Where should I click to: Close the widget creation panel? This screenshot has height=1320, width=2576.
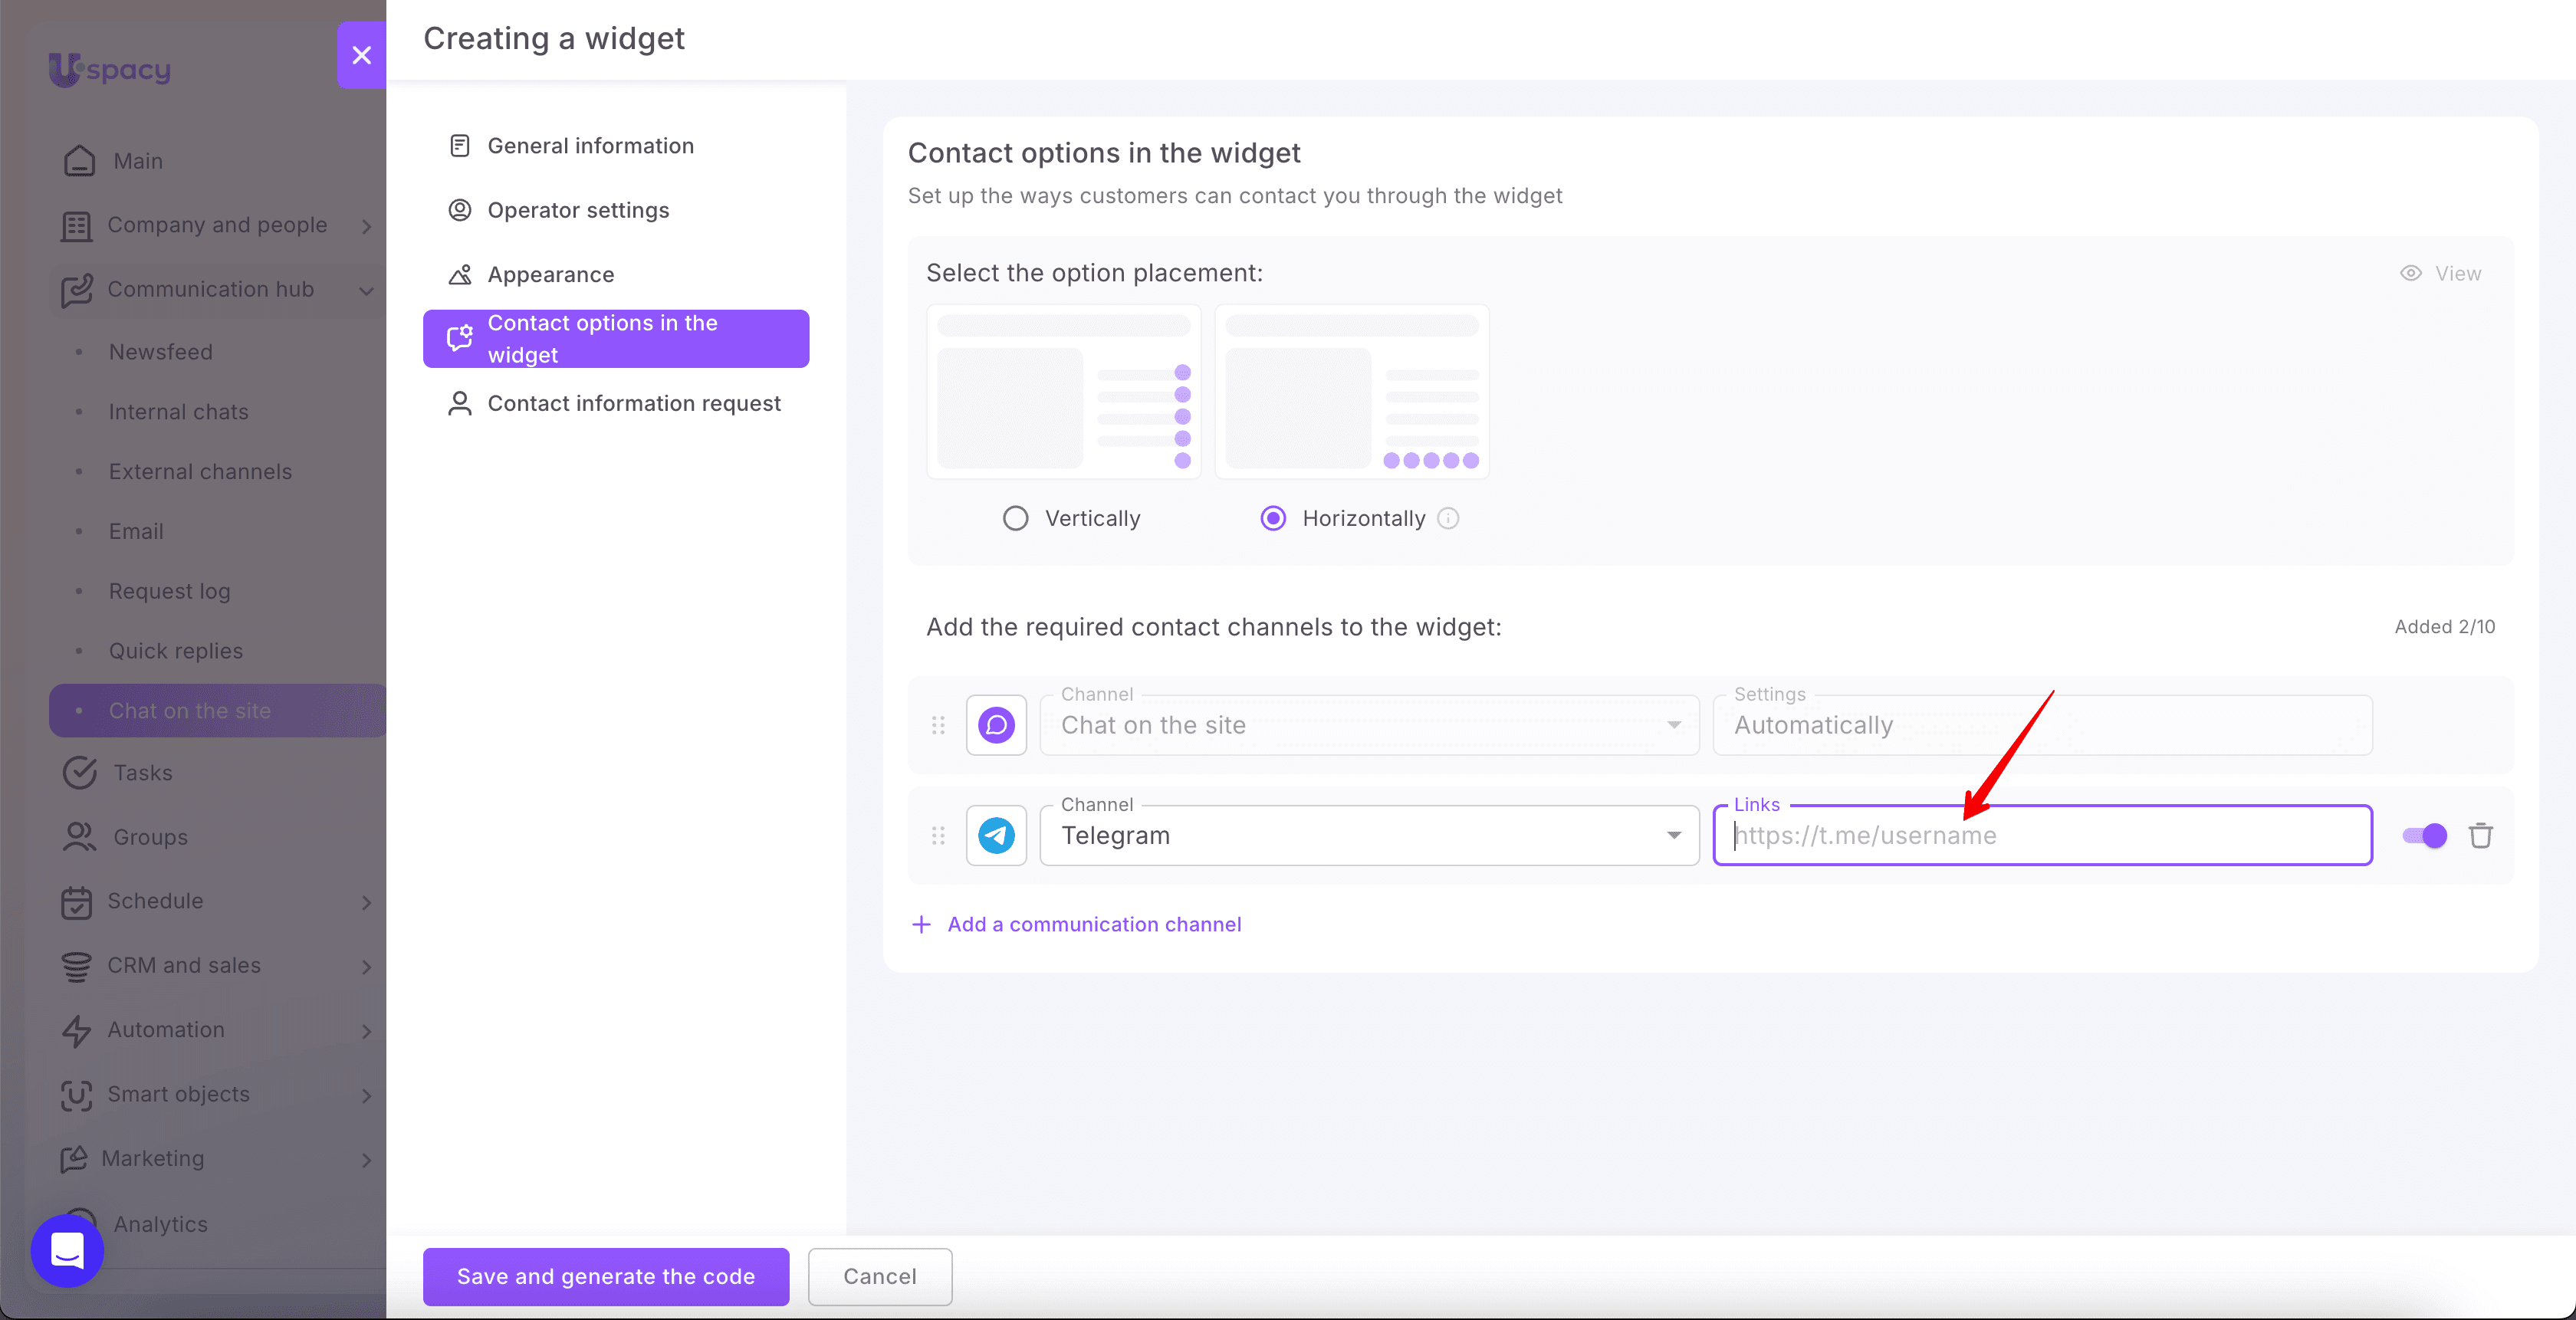tap(362, 55)
